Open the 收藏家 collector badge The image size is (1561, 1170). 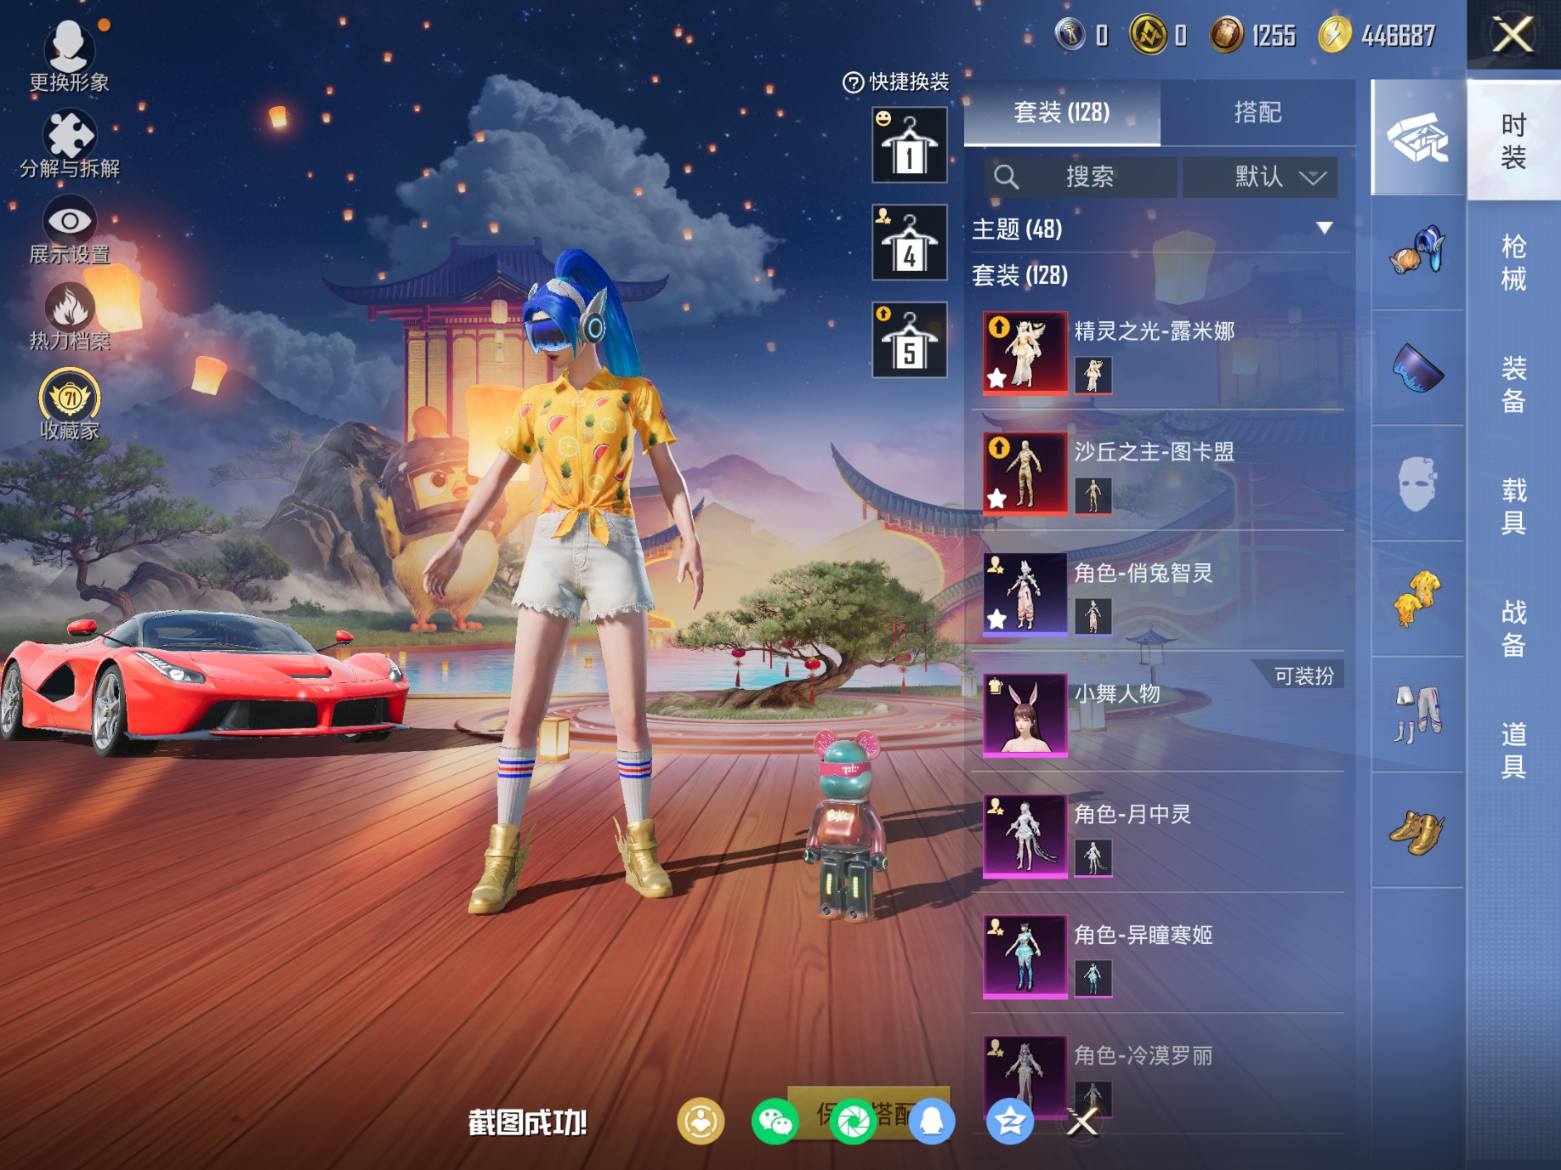69,398
